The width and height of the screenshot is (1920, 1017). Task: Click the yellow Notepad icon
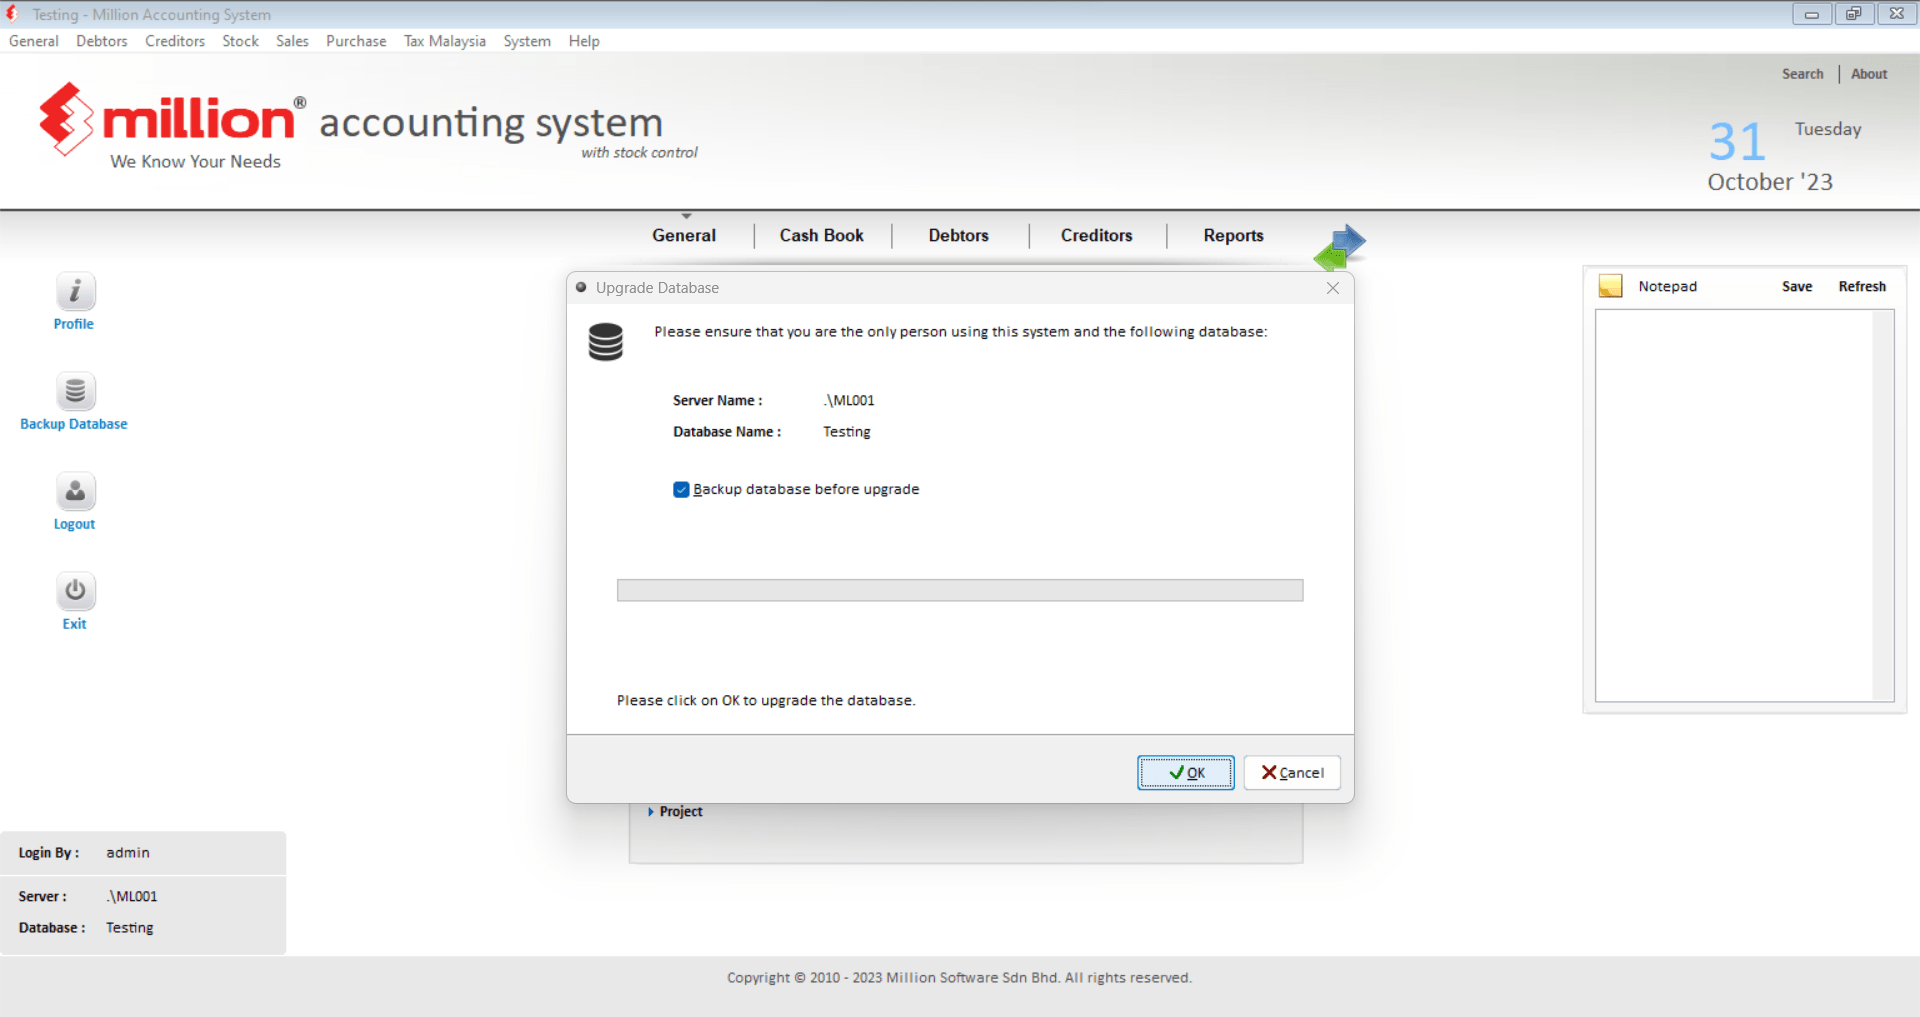coord(1610,286)
